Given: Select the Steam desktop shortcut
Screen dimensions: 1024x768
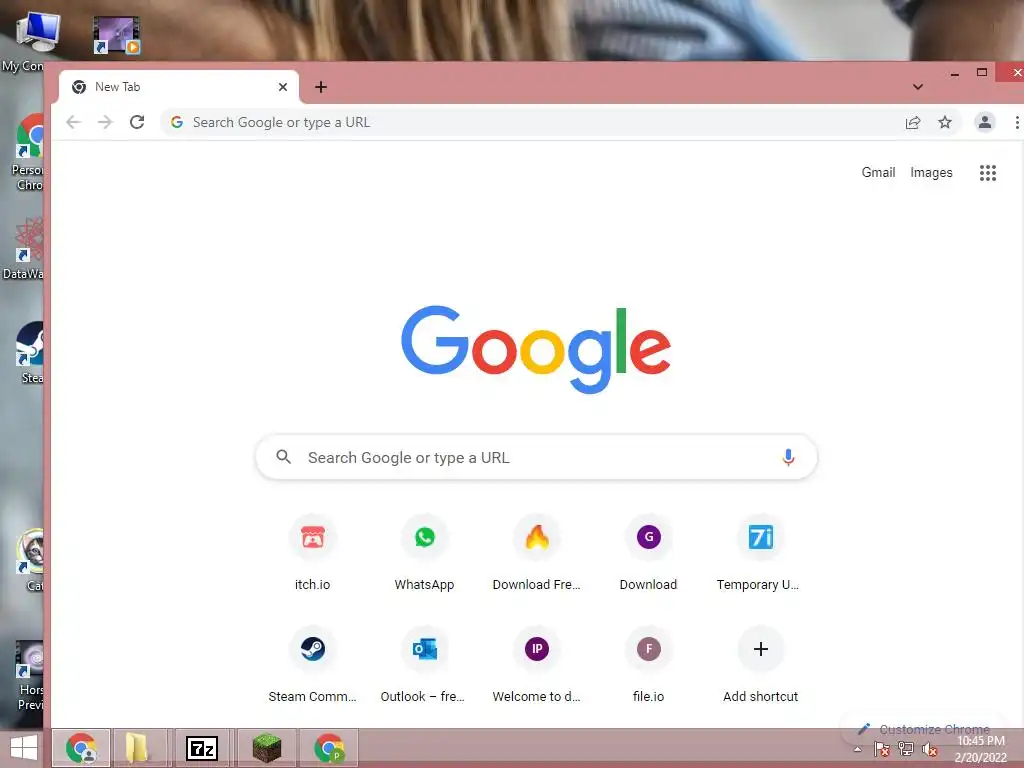Looking at the screenshot, I should click(x=29, y=353).
